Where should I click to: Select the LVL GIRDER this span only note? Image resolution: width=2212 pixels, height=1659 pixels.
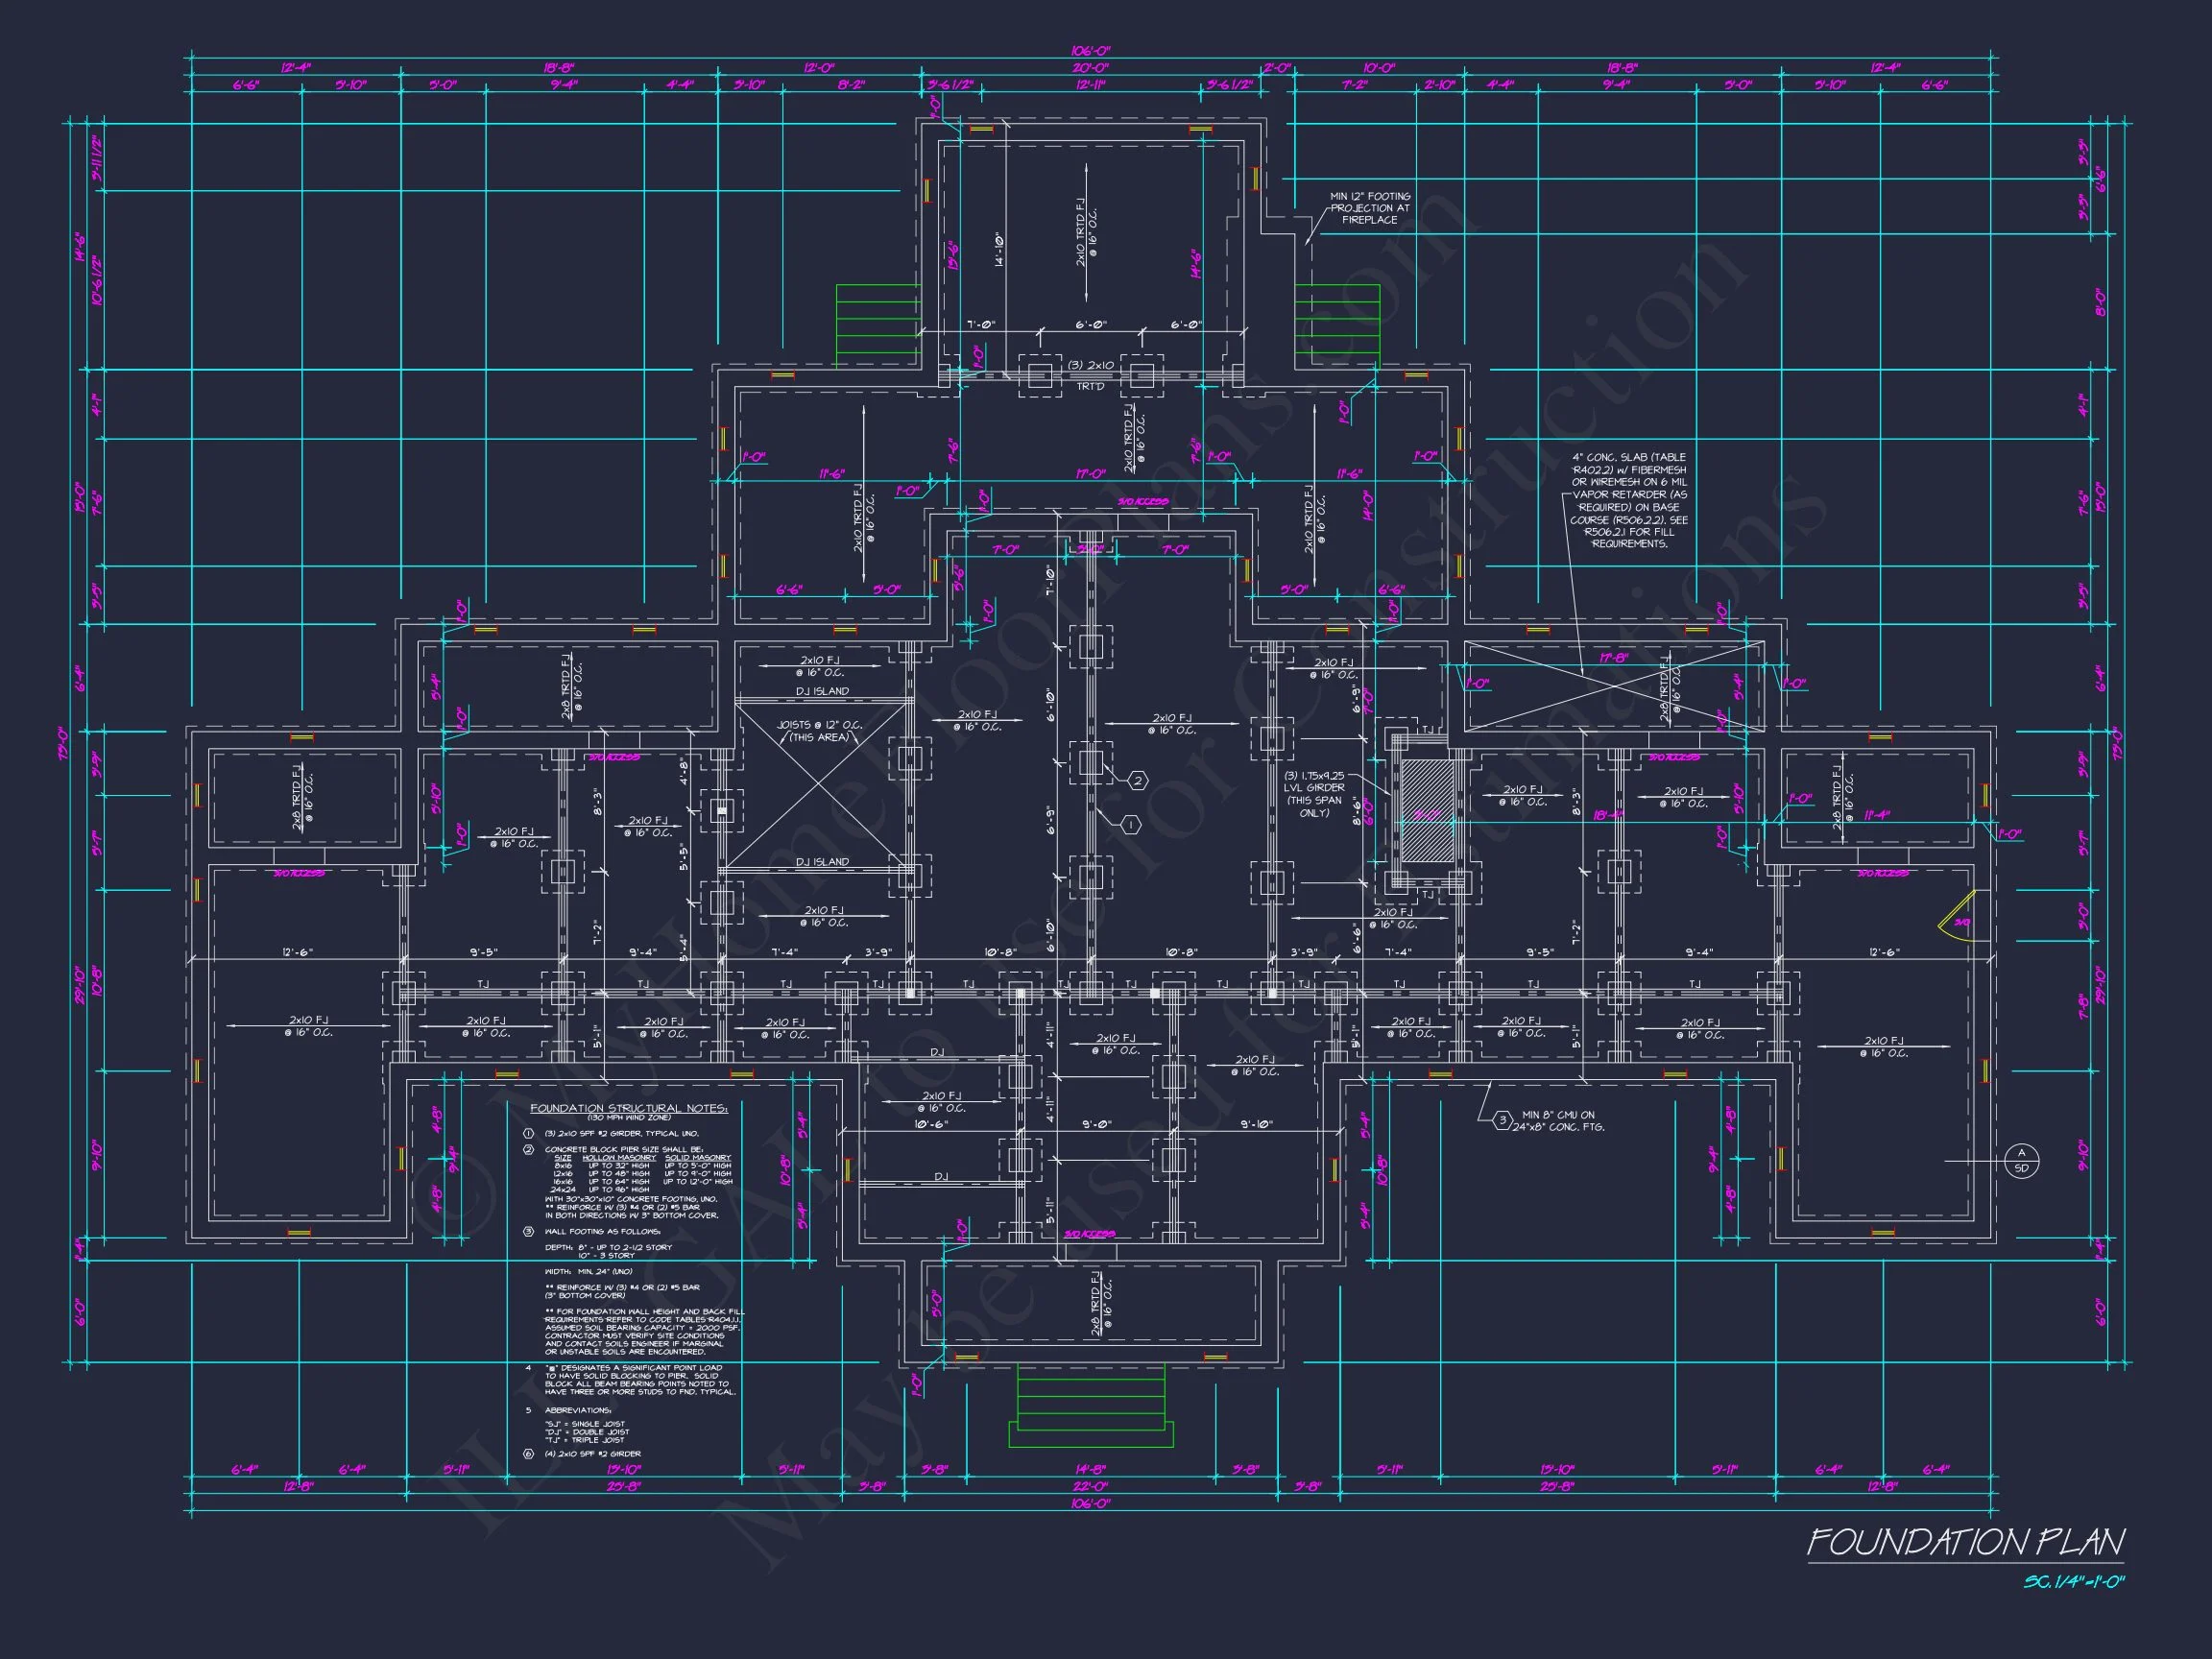click(x=1314, y=794)
